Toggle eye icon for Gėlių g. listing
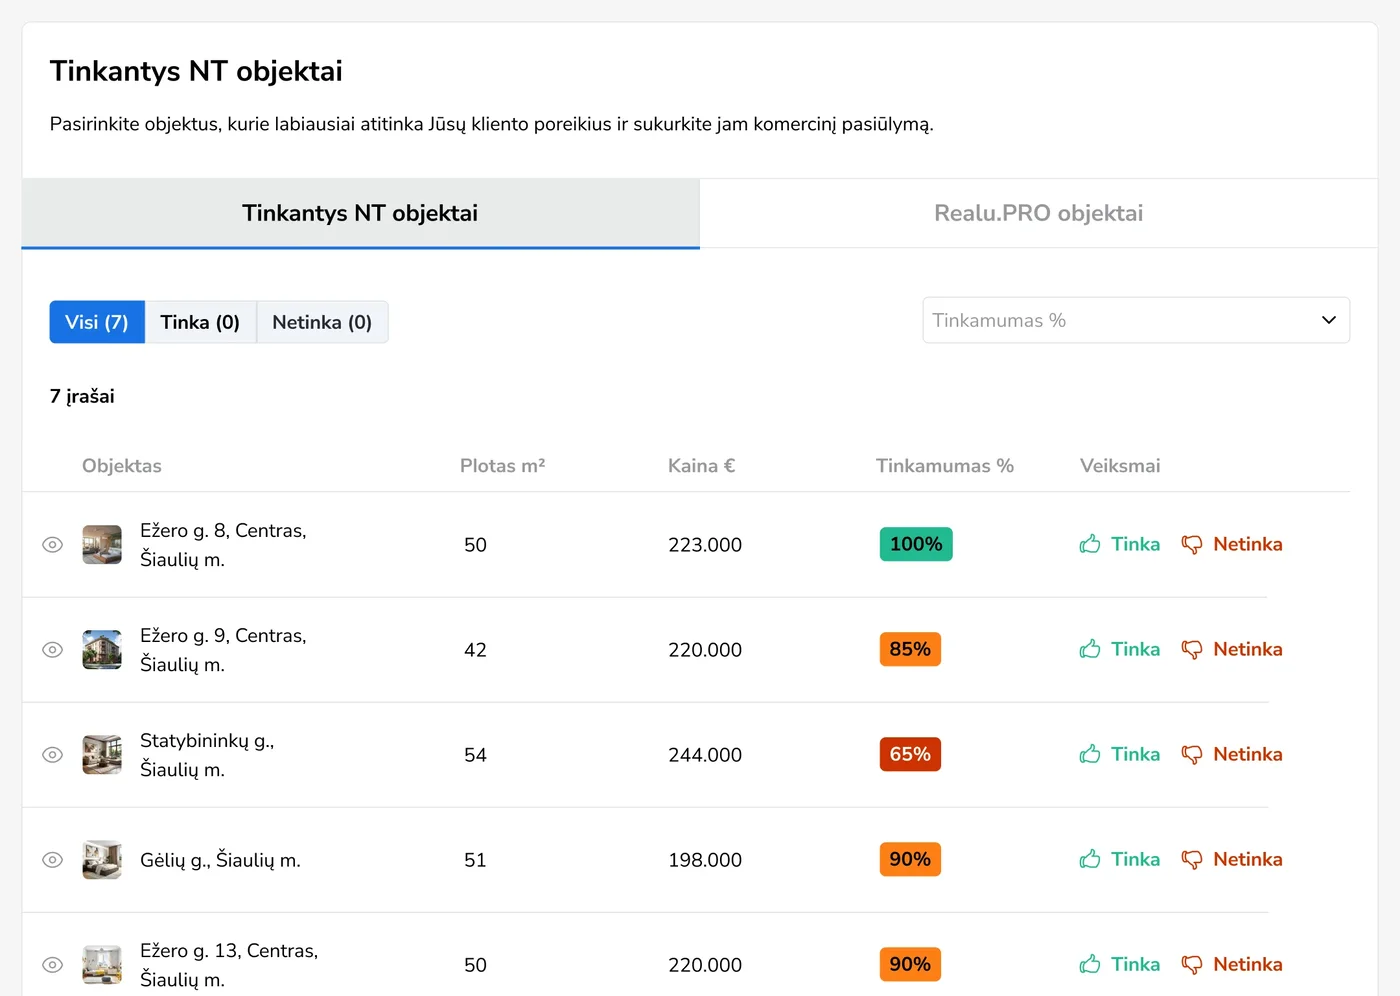This screenshot has height=996, width=1400. tap(53, 860)
